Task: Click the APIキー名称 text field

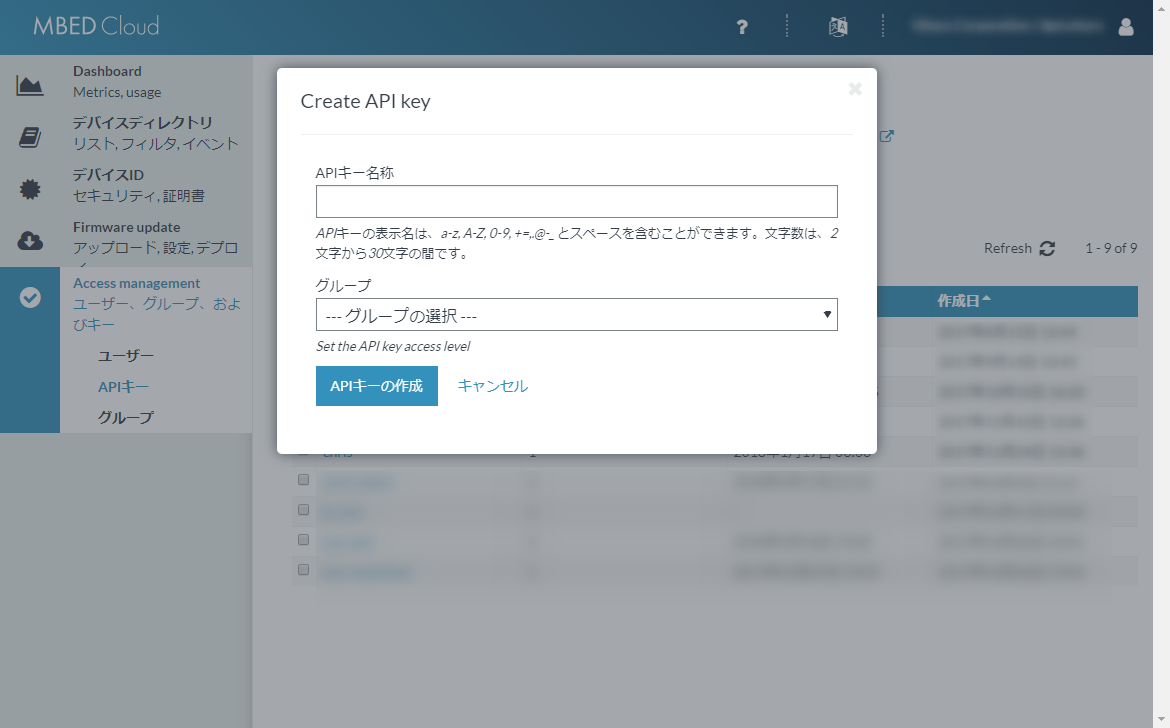Action: pos(576,201)
